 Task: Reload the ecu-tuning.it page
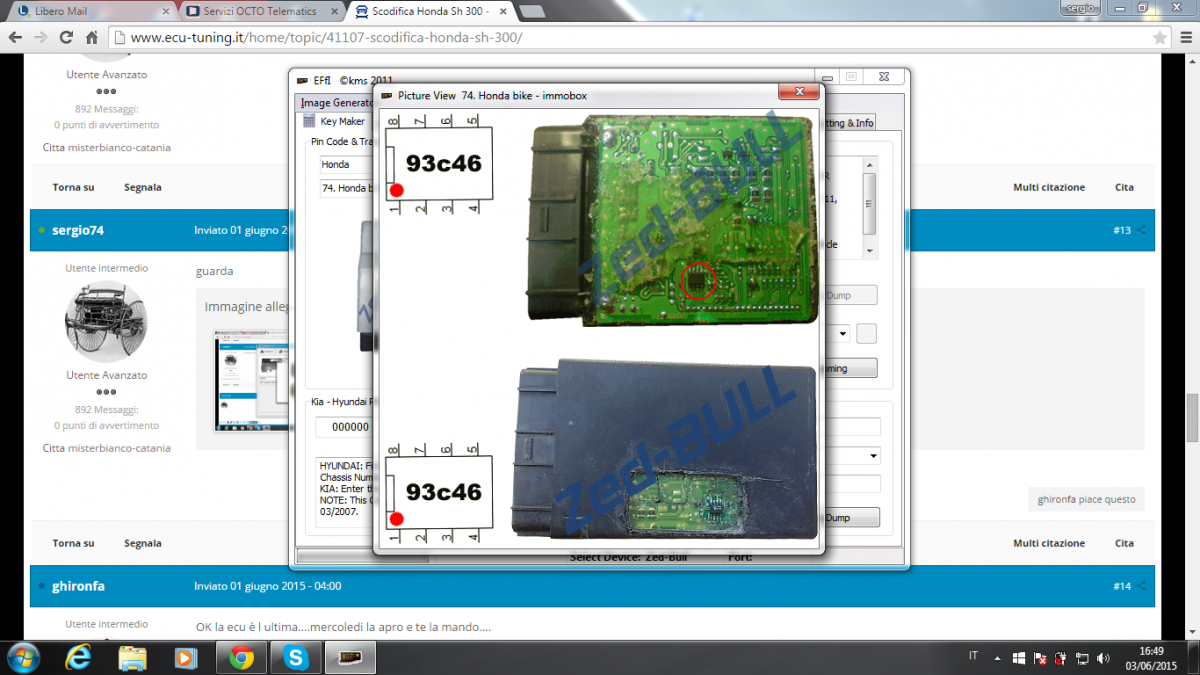[66, 38]
